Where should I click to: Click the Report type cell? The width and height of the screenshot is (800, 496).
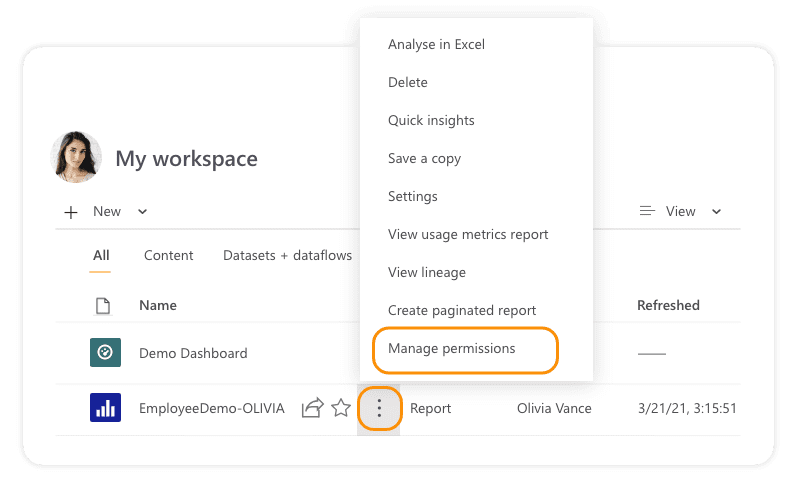pyautogui.click(x=430, y=408)
